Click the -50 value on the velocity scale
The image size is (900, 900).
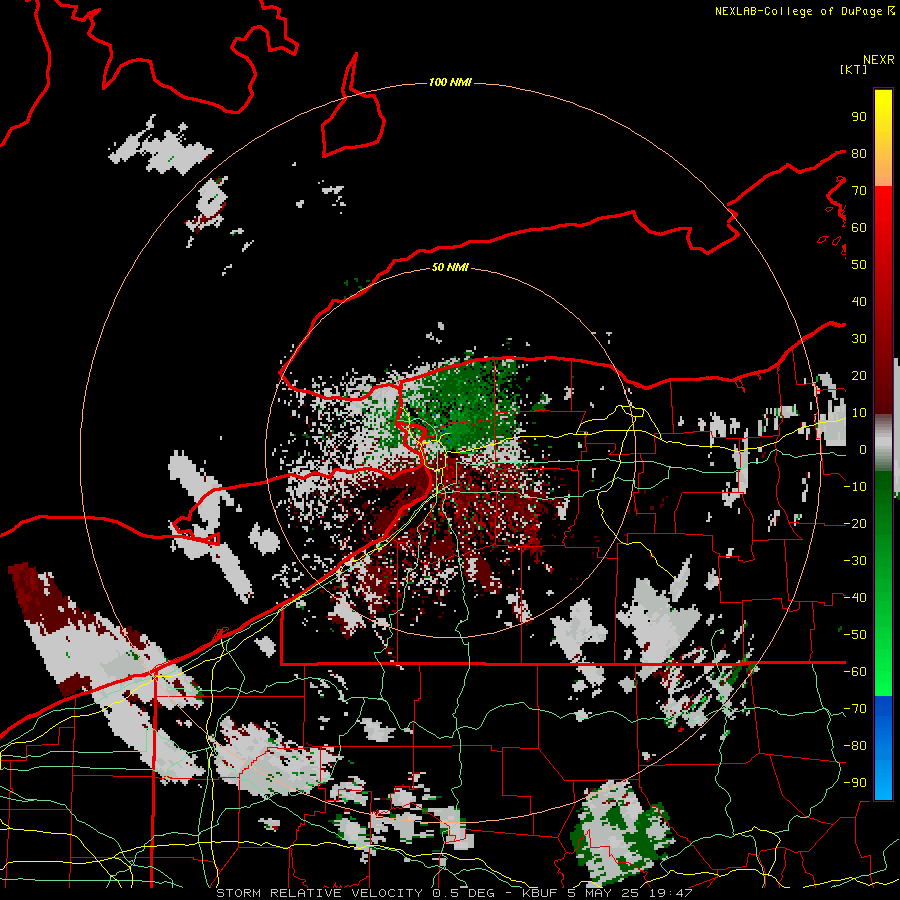855,635
